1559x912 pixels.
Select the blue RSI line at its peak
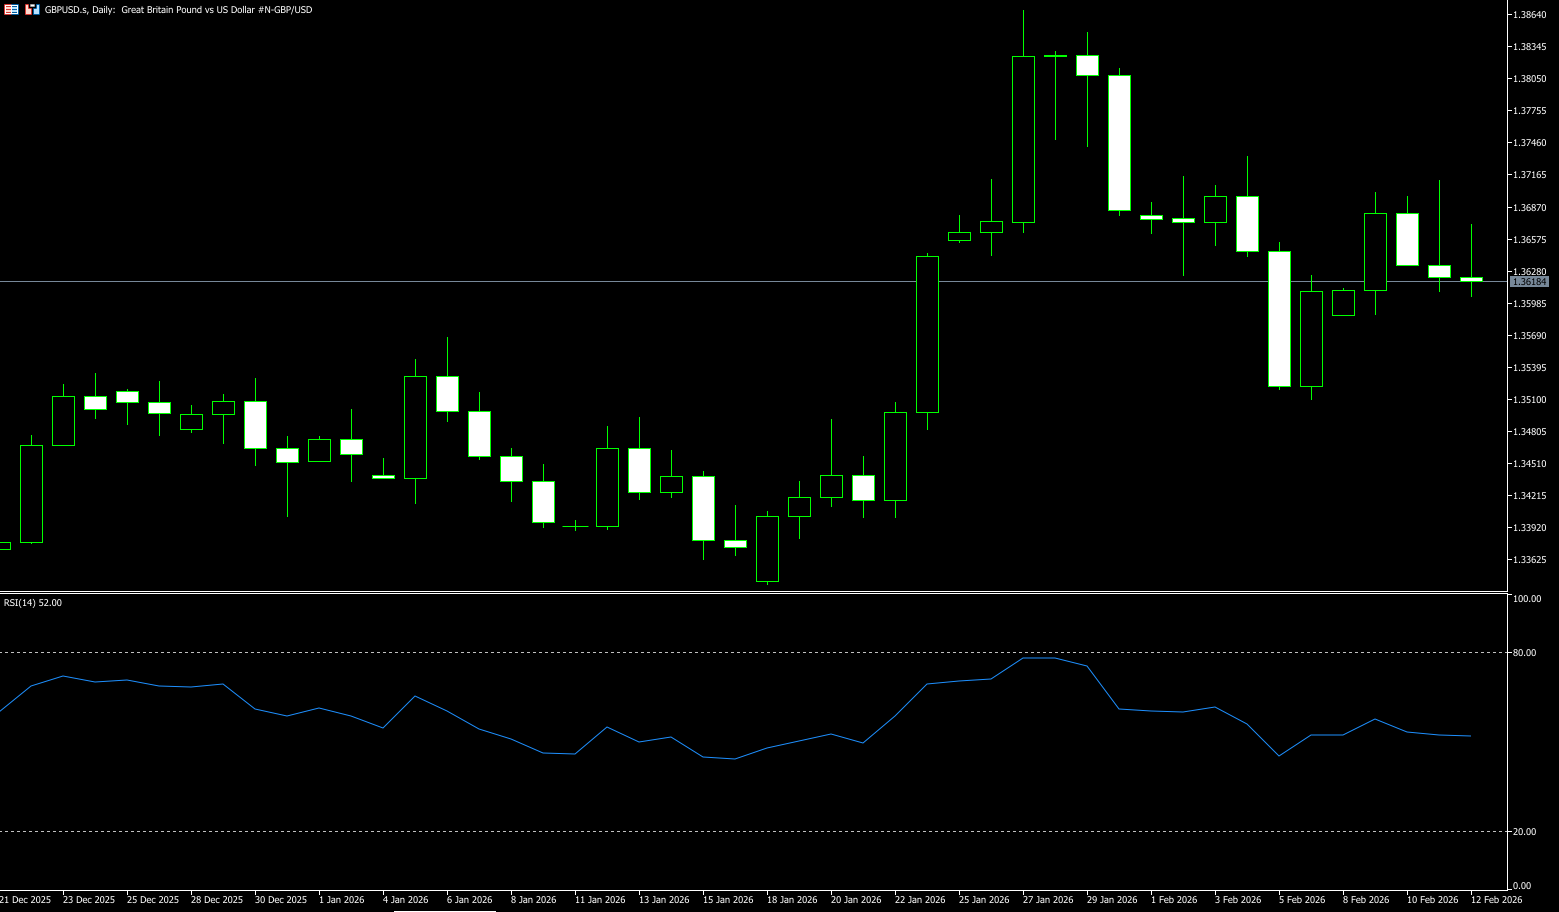point(1039,658)
